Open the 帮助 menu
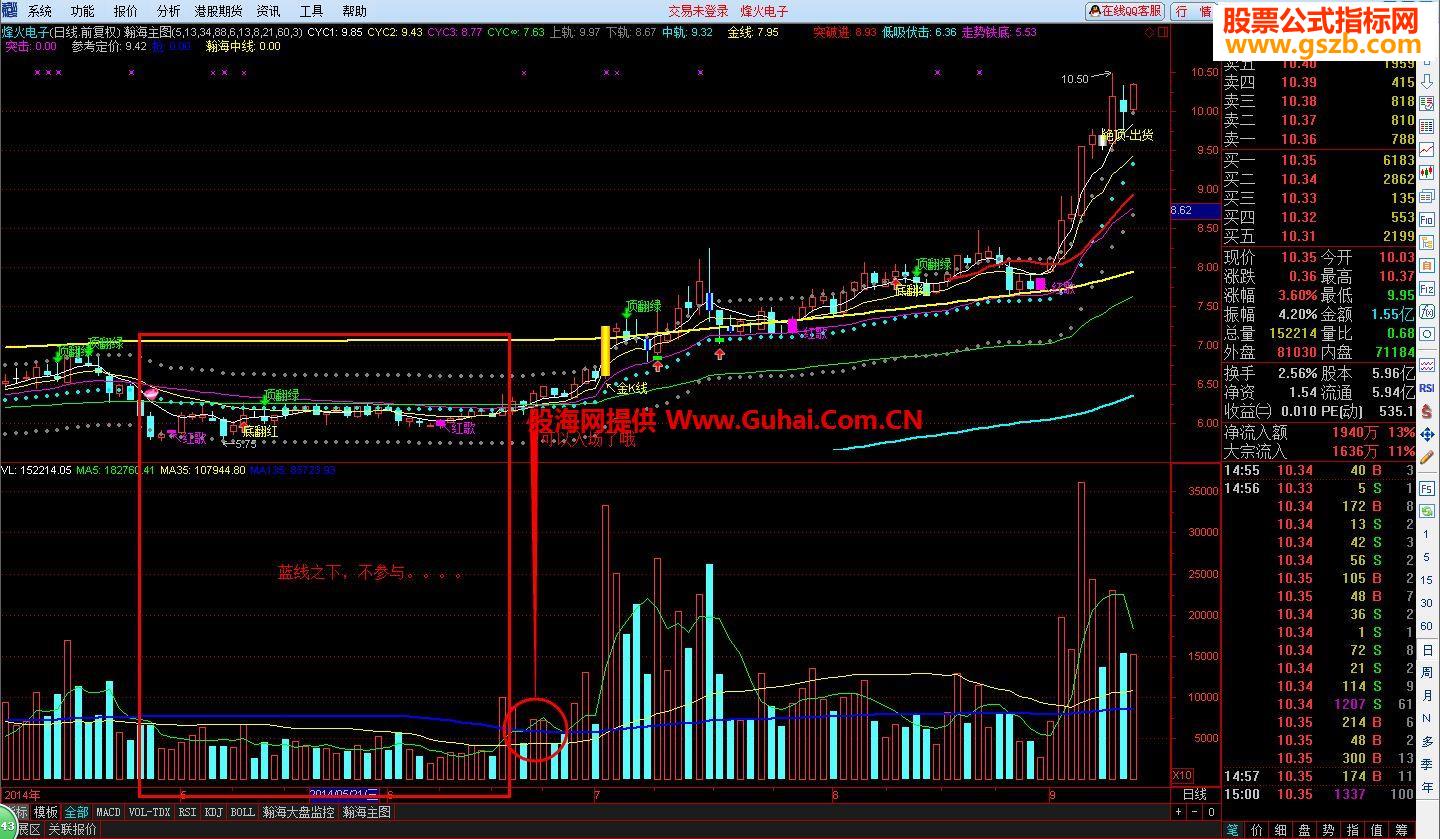 [355, 11]
